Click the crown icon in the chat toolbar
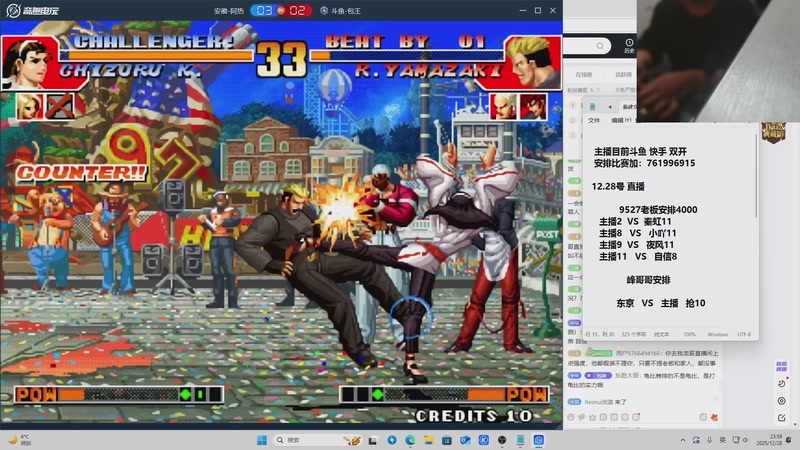Image resolution: width=800 pixels, height=450 pixels. pyautogui.click(x=592, y=417)
